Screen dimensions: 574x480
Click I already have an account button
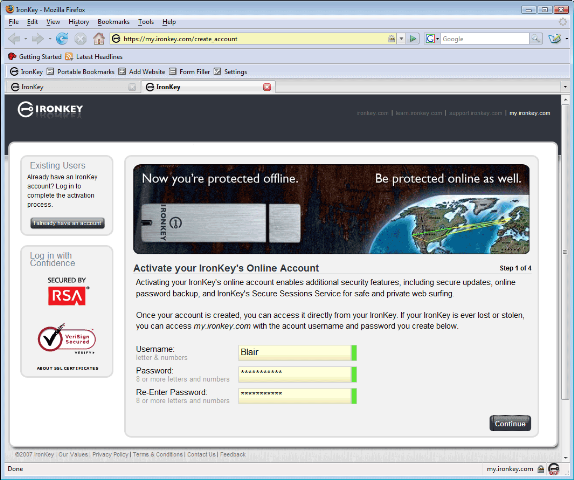click(67, 223)
